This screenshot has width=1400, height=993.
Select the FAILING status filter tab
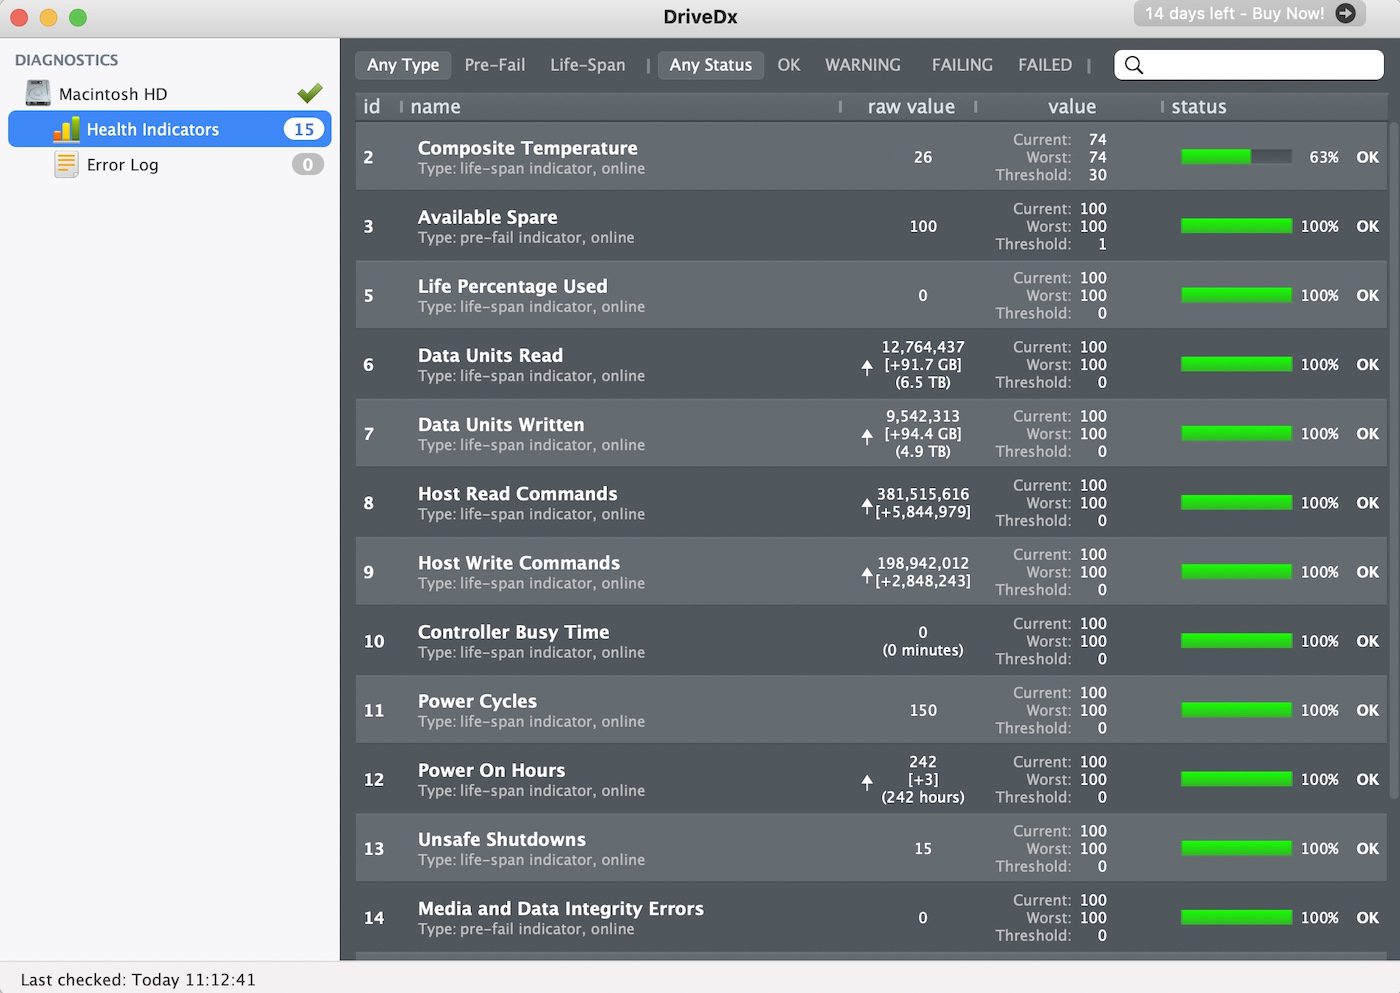[962, 65]
